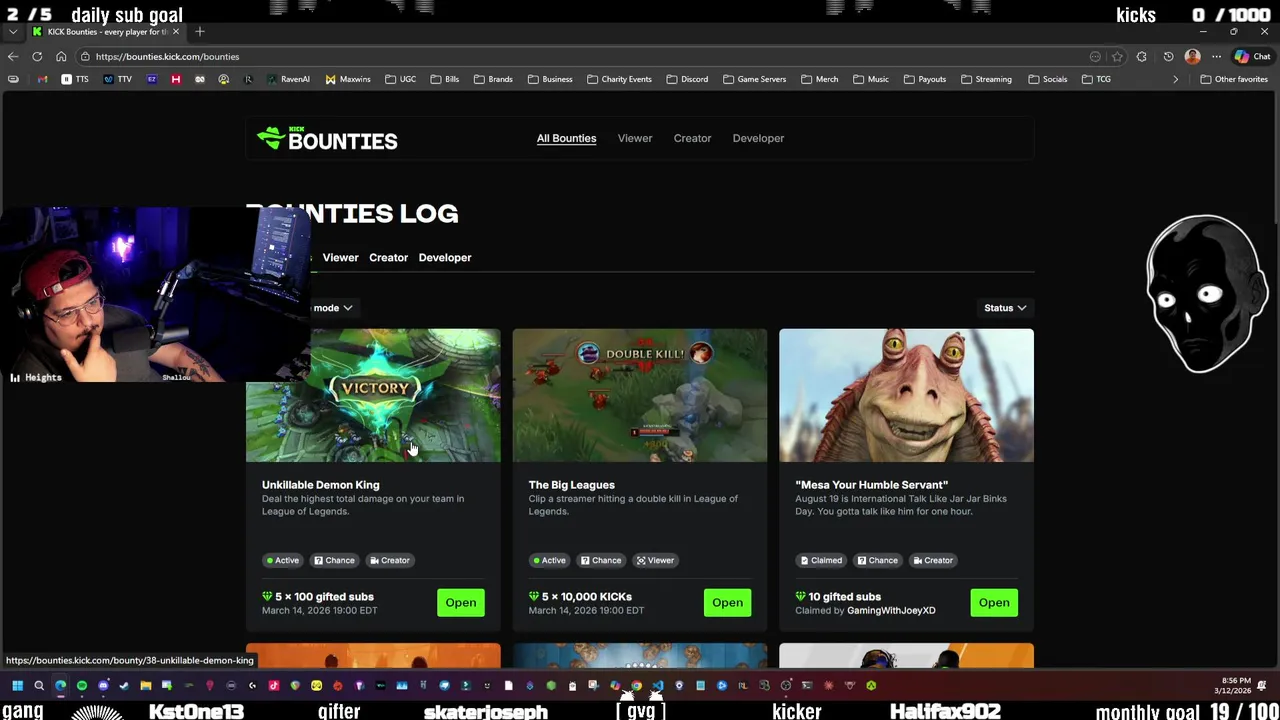Expand the Status filter dropdown

tap(1005, 308)
